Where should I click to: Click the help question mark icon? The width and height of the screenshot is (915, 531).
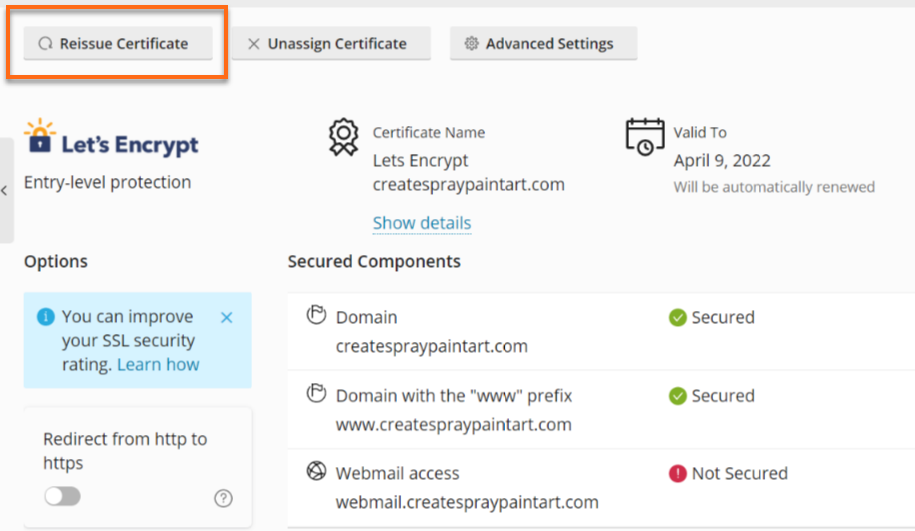click(223, 498)
